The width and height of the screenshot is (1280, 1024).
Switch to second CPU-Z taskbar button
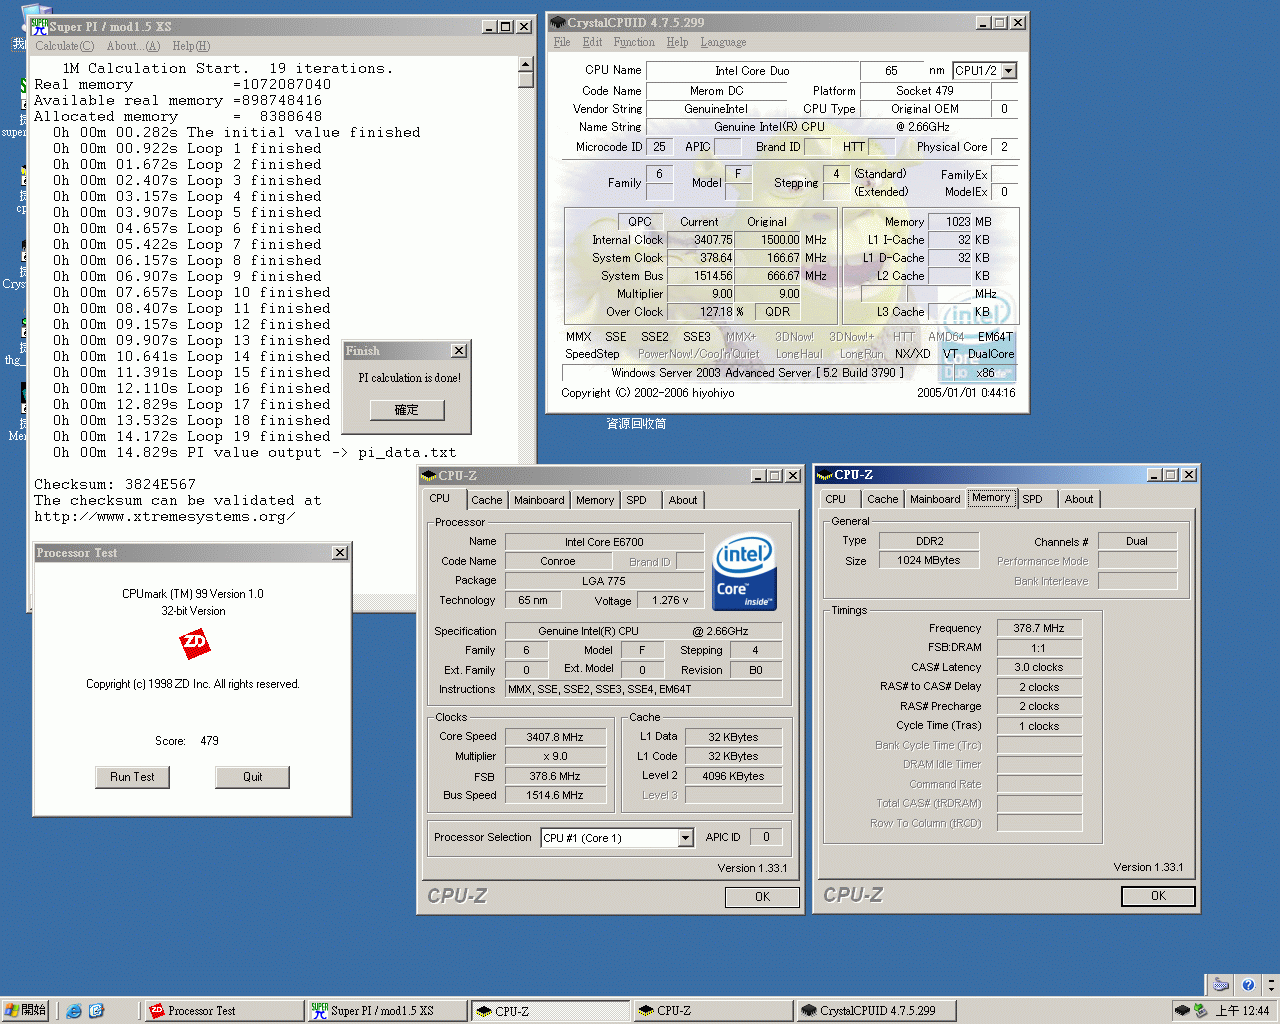click(712, 1011)
